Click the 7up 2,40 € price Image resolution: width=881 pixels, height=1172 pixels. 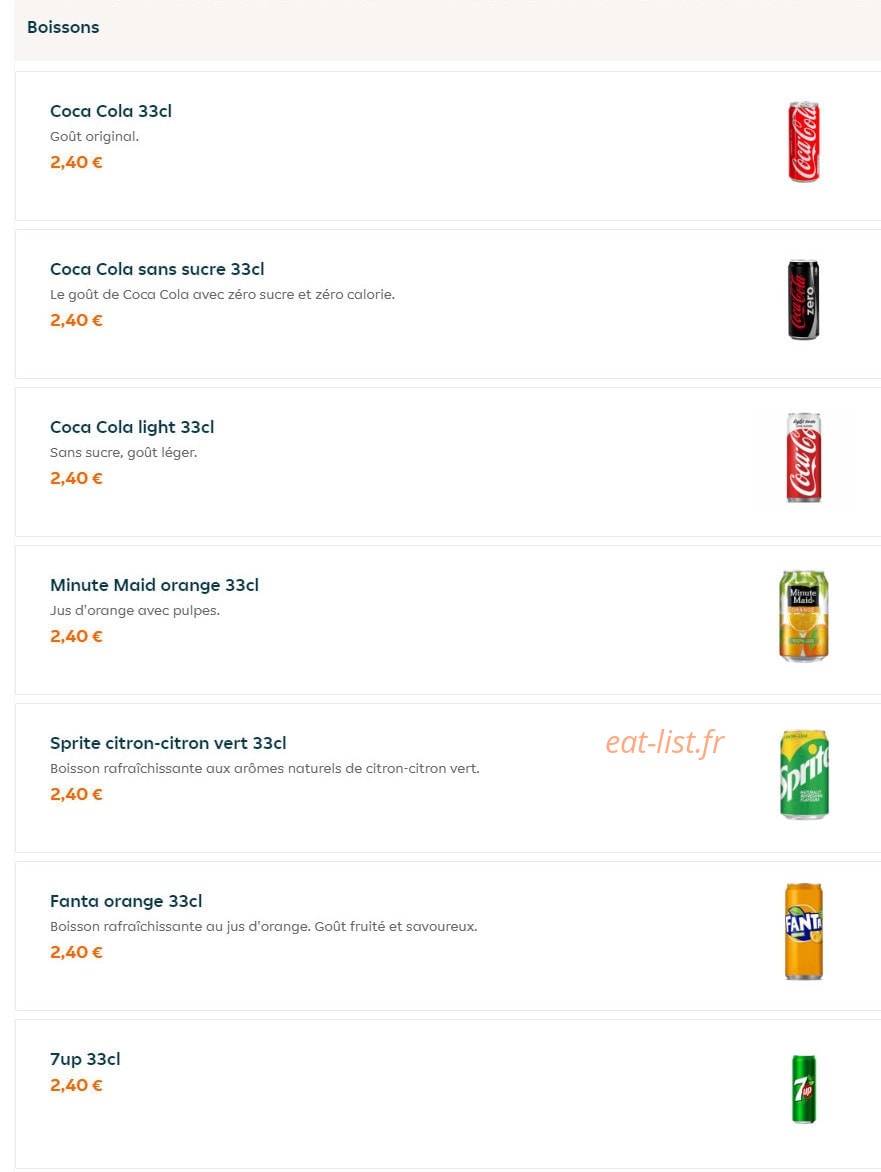[76, 1085]
